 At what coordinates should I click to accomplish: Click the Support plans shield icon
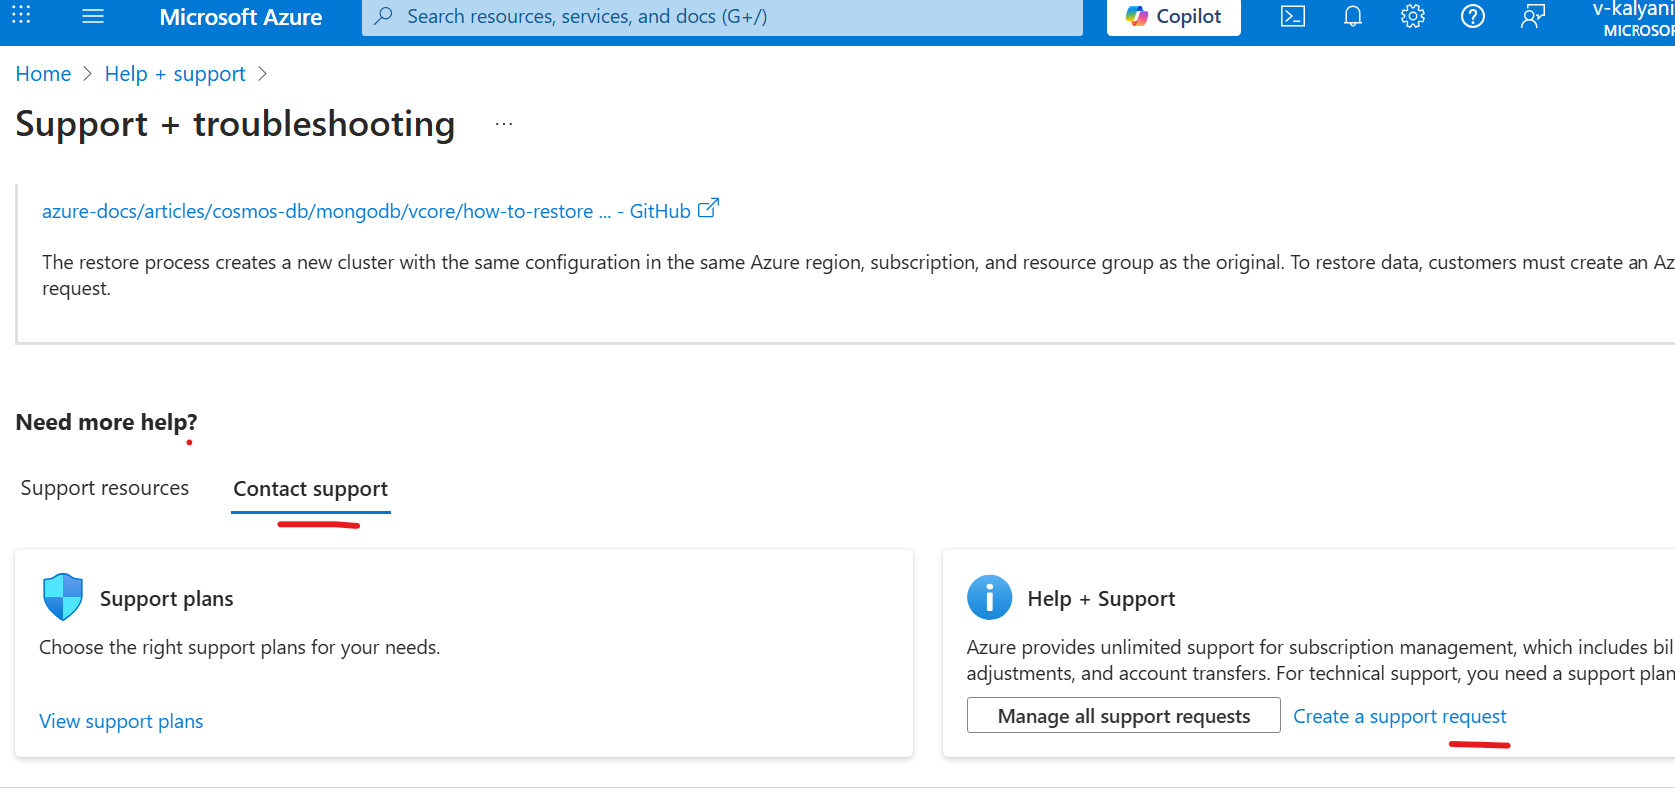tap(63, 597)
